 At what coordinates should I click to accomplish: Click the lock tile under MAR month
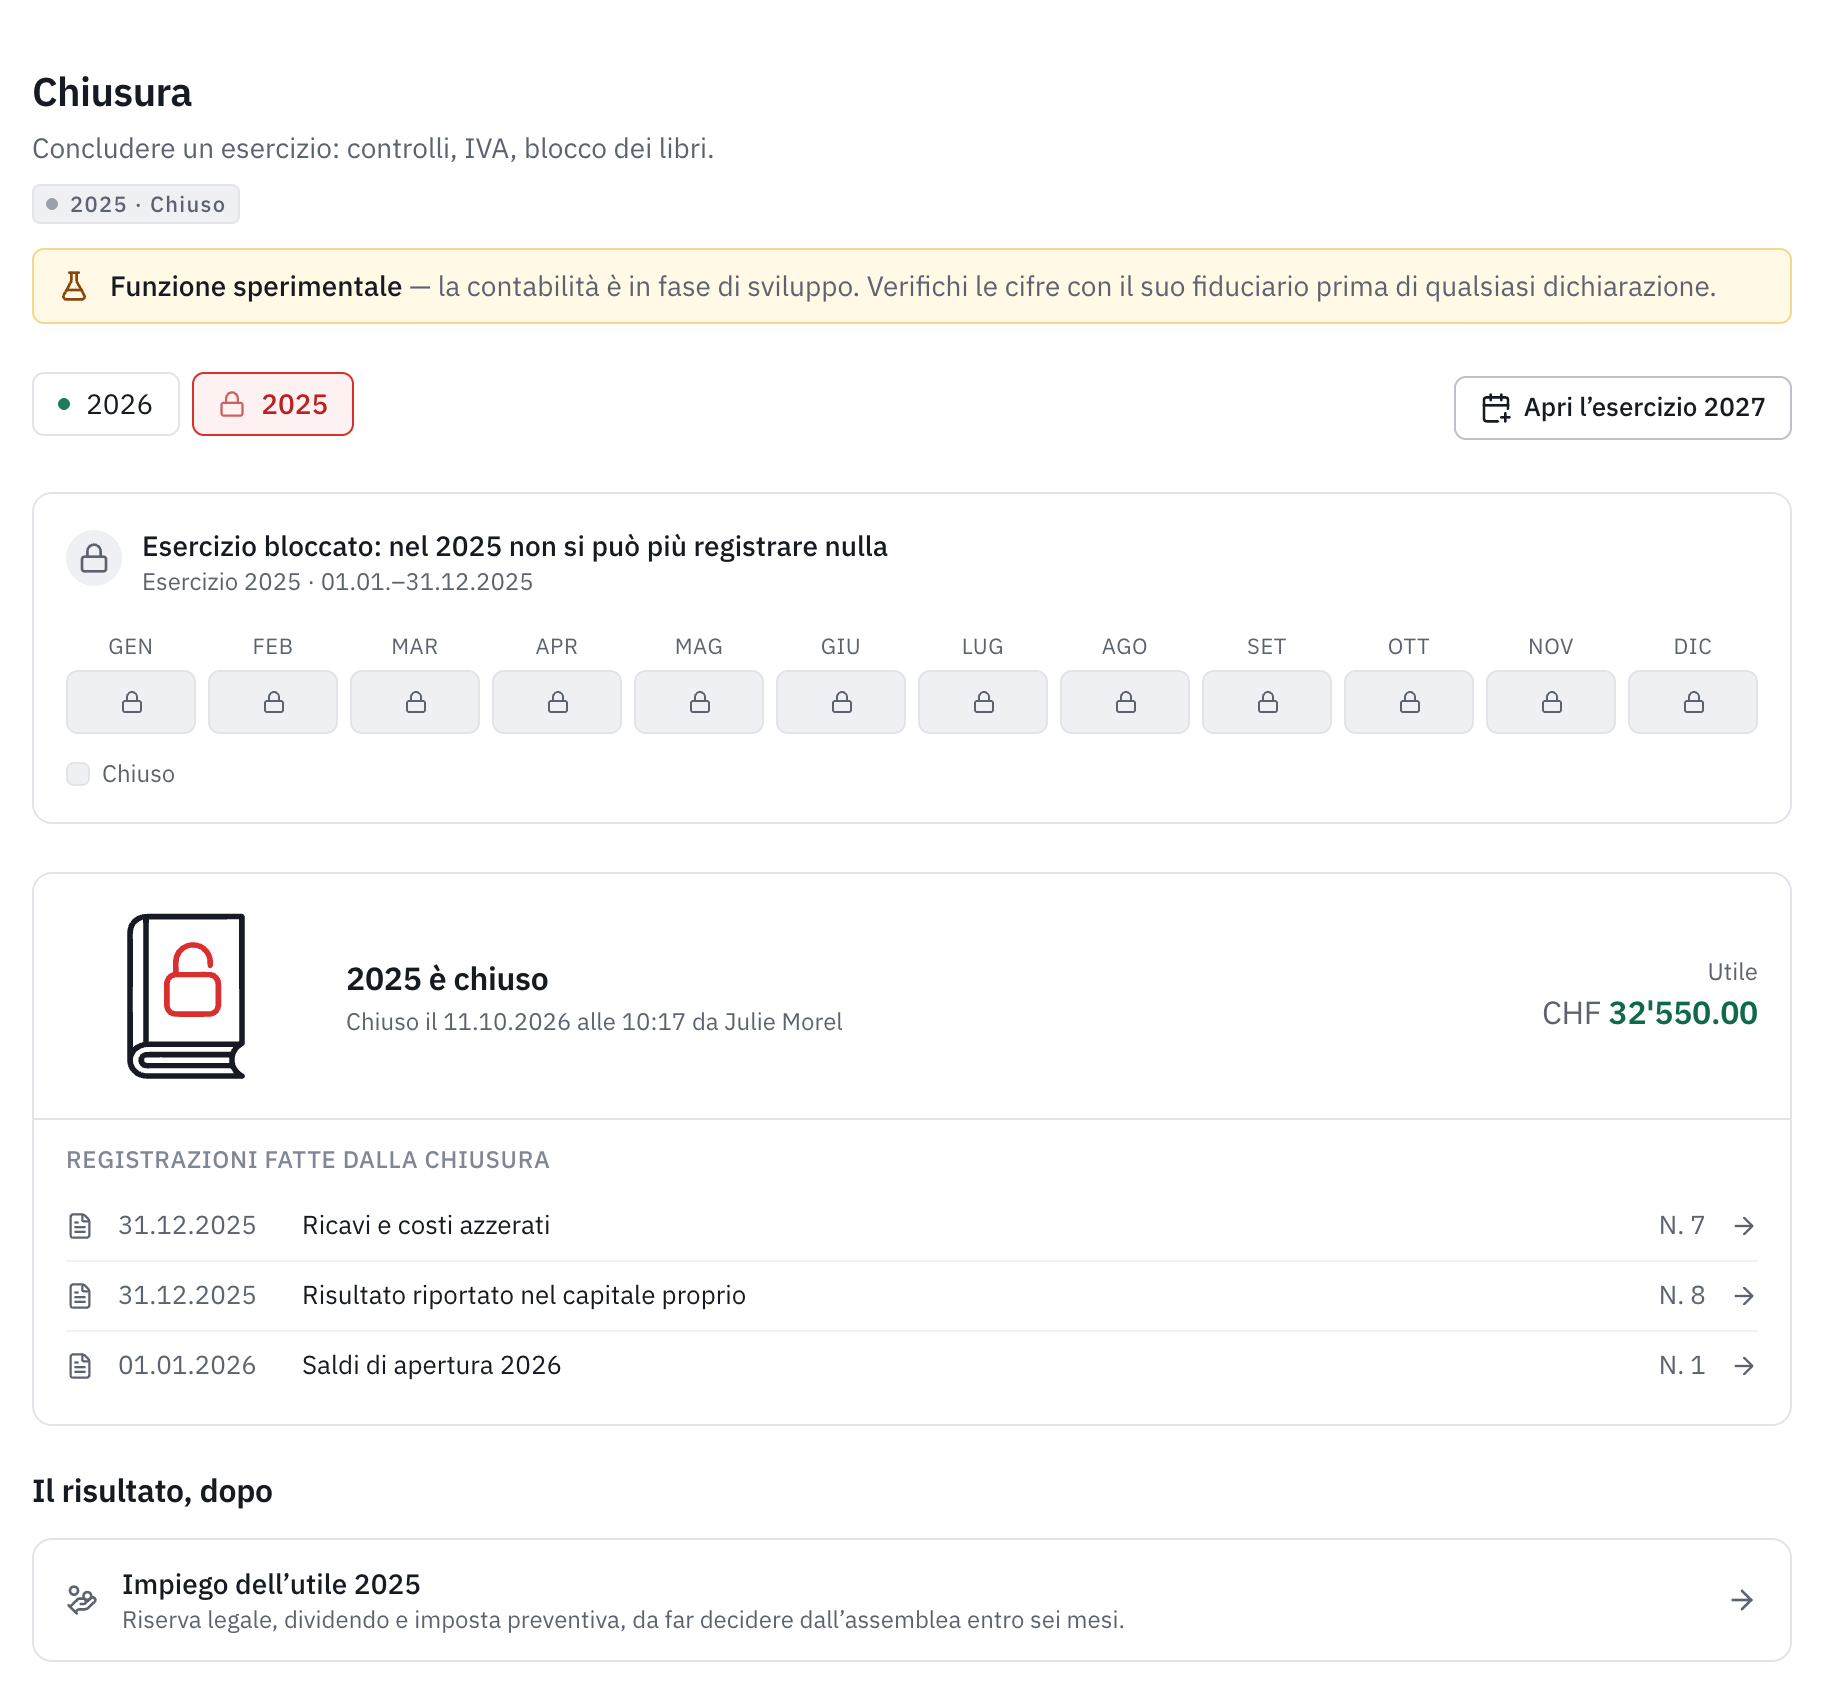(x=415, y=702)
